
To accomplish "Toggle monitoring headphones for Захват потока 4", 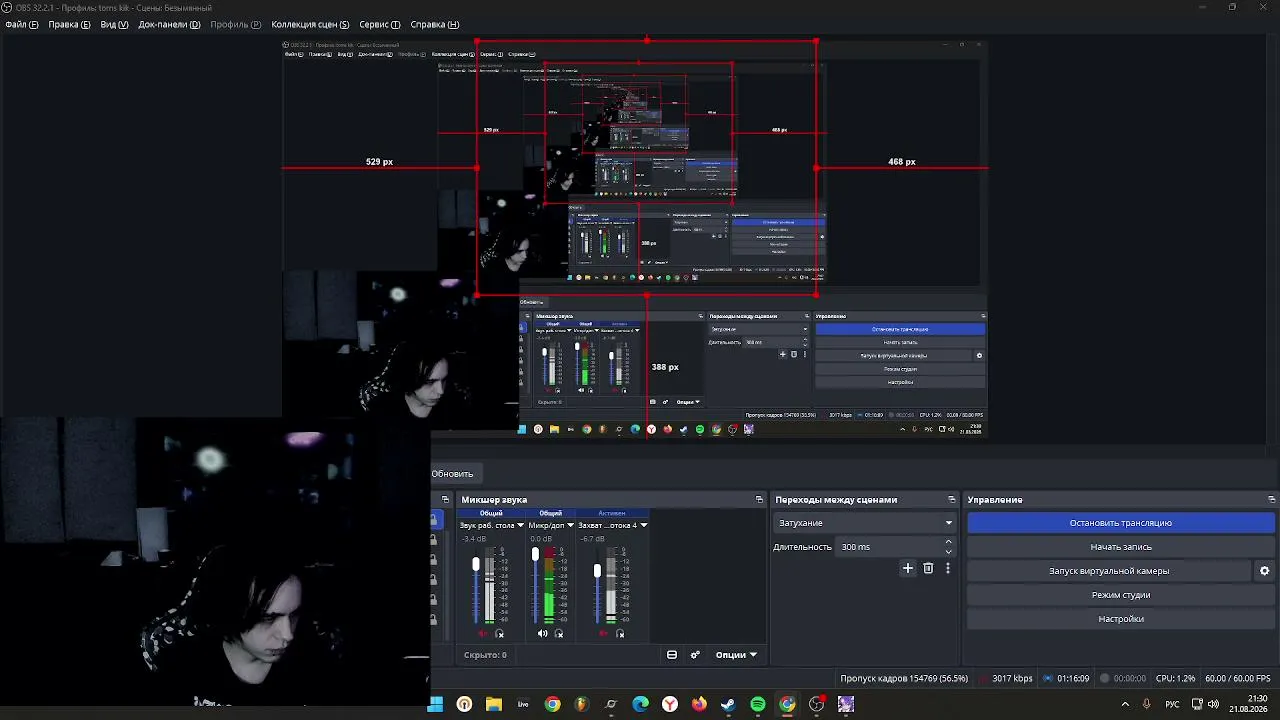I will click(x=620, y=633).
